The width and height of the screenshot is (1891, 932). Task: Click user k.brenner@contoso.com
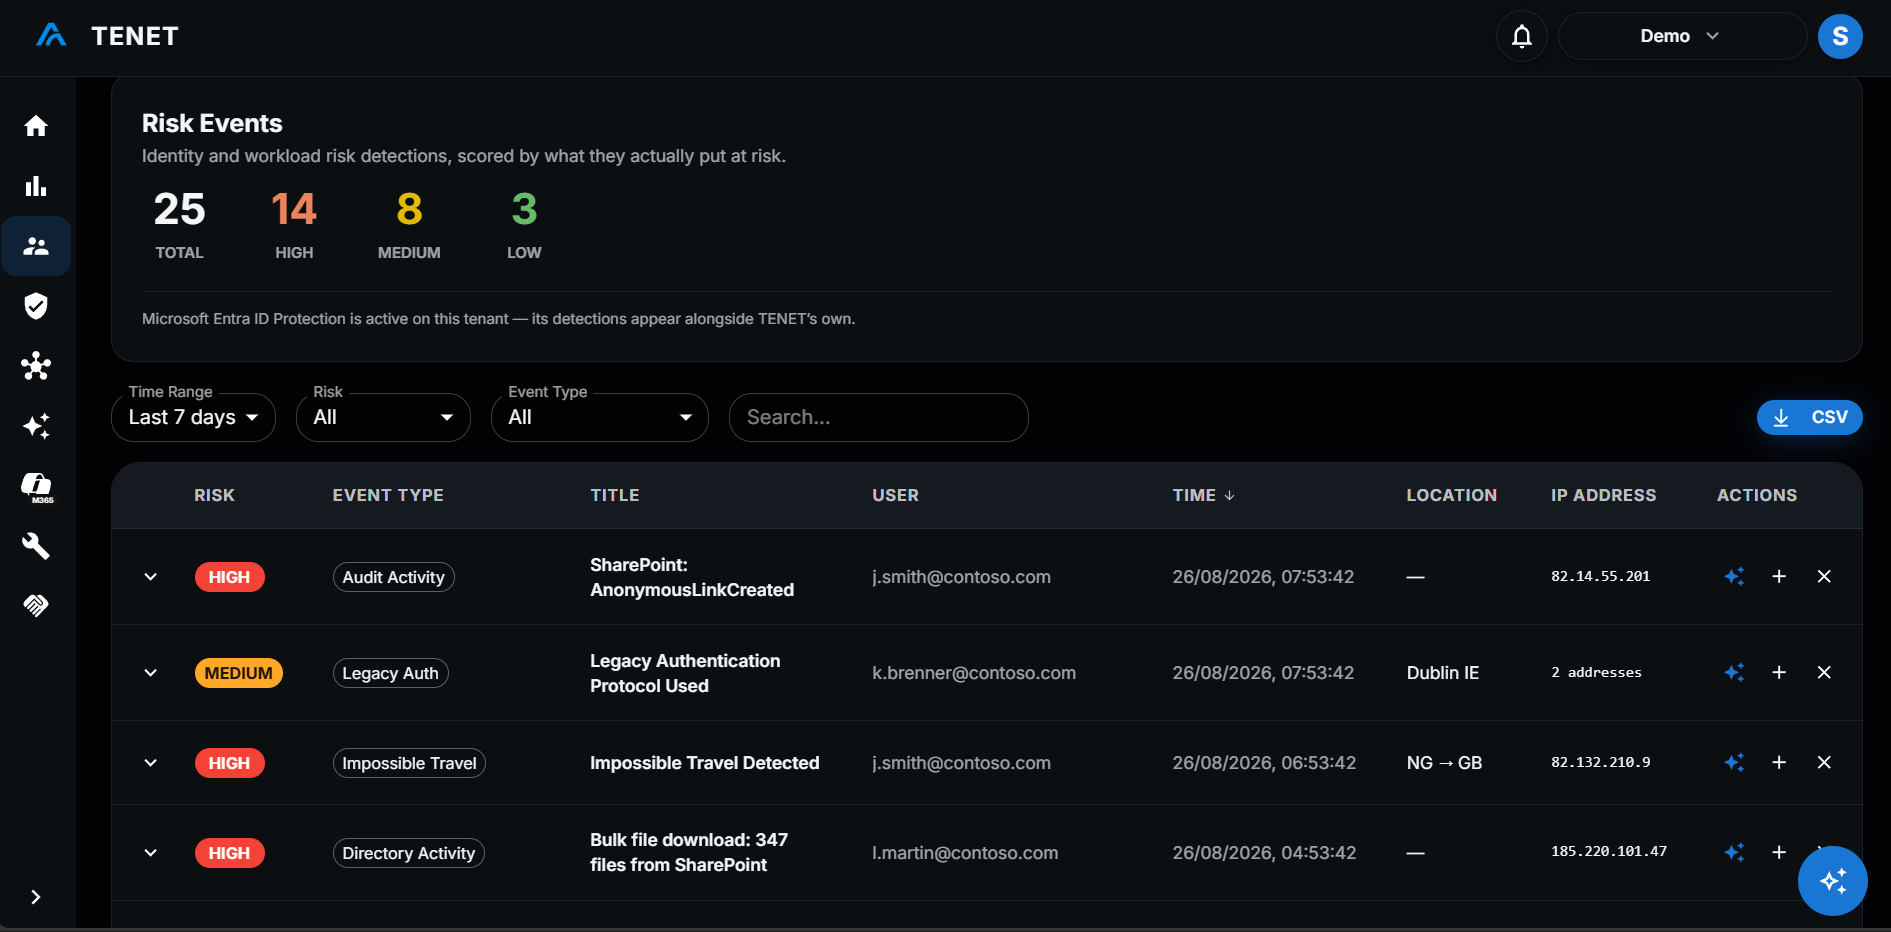point(974,673)
